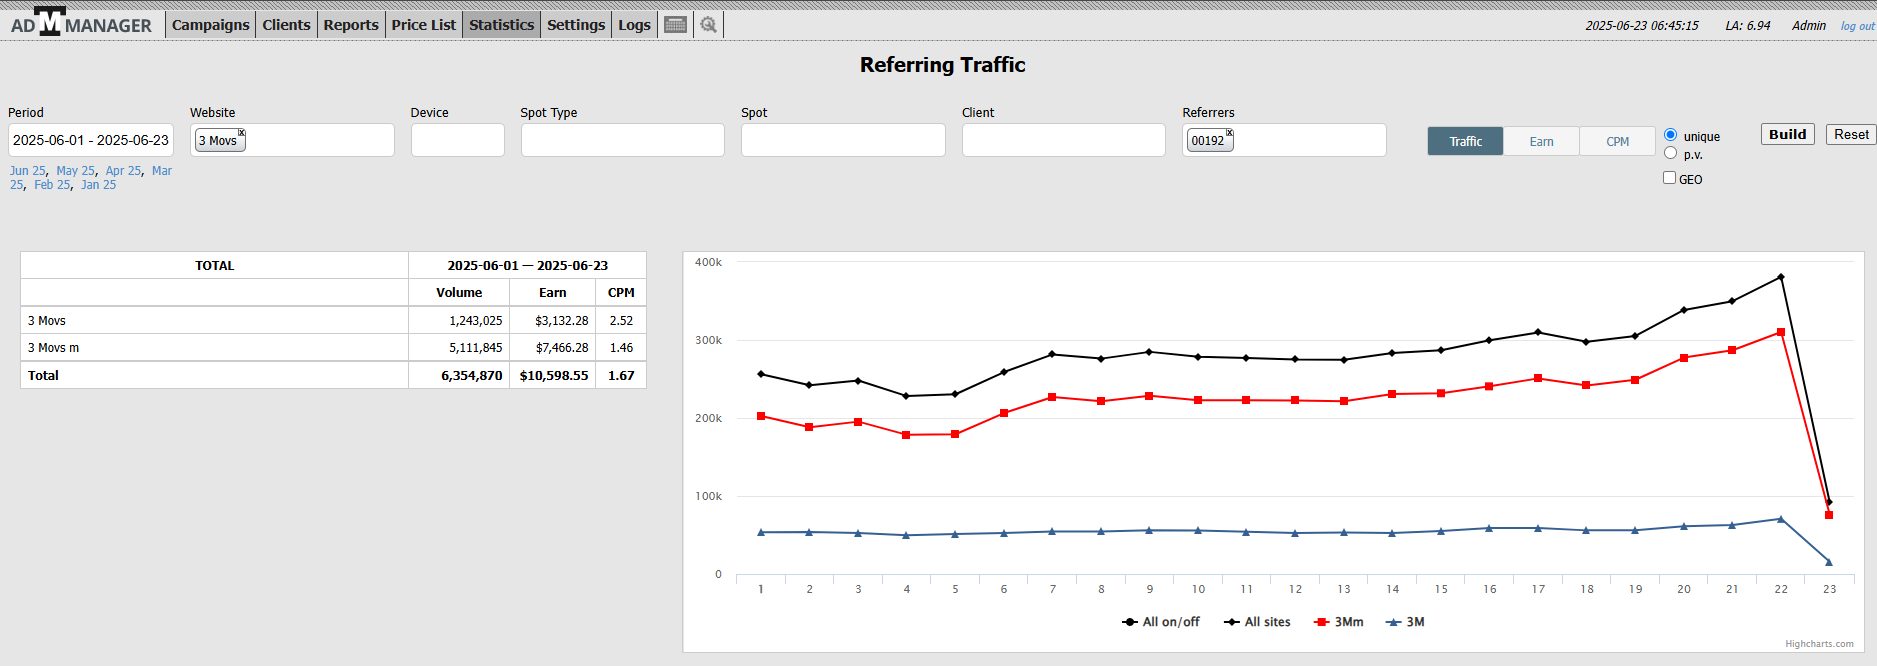Switch to the CPM tab
This screenshot has height=666, width=1877.
1617,141
